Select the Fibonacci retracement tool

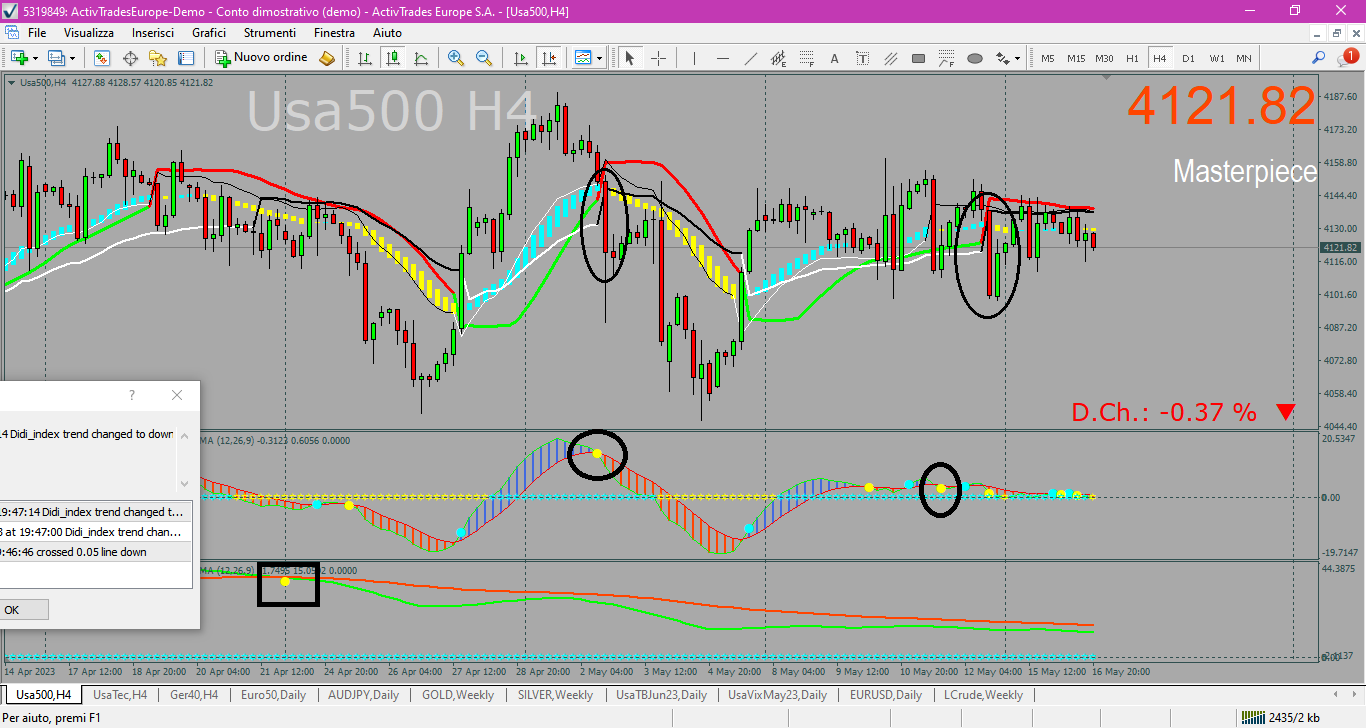click(x=807, y=58)
